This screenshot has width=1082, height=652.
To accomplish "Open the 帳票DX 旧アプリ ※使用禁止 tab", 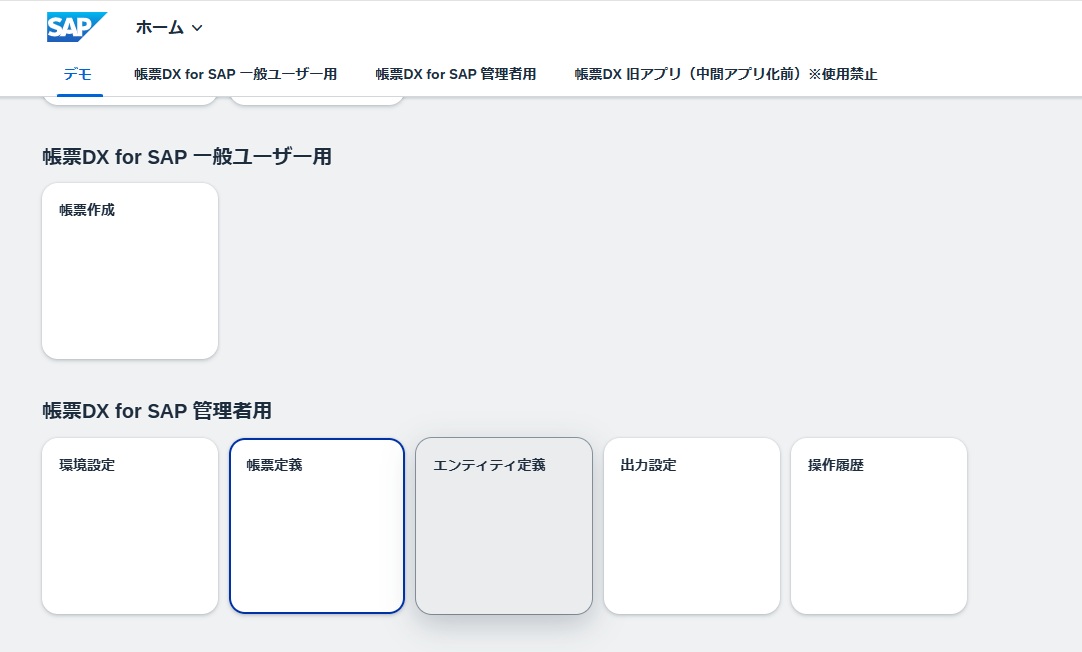I will (x=725, y=74).
